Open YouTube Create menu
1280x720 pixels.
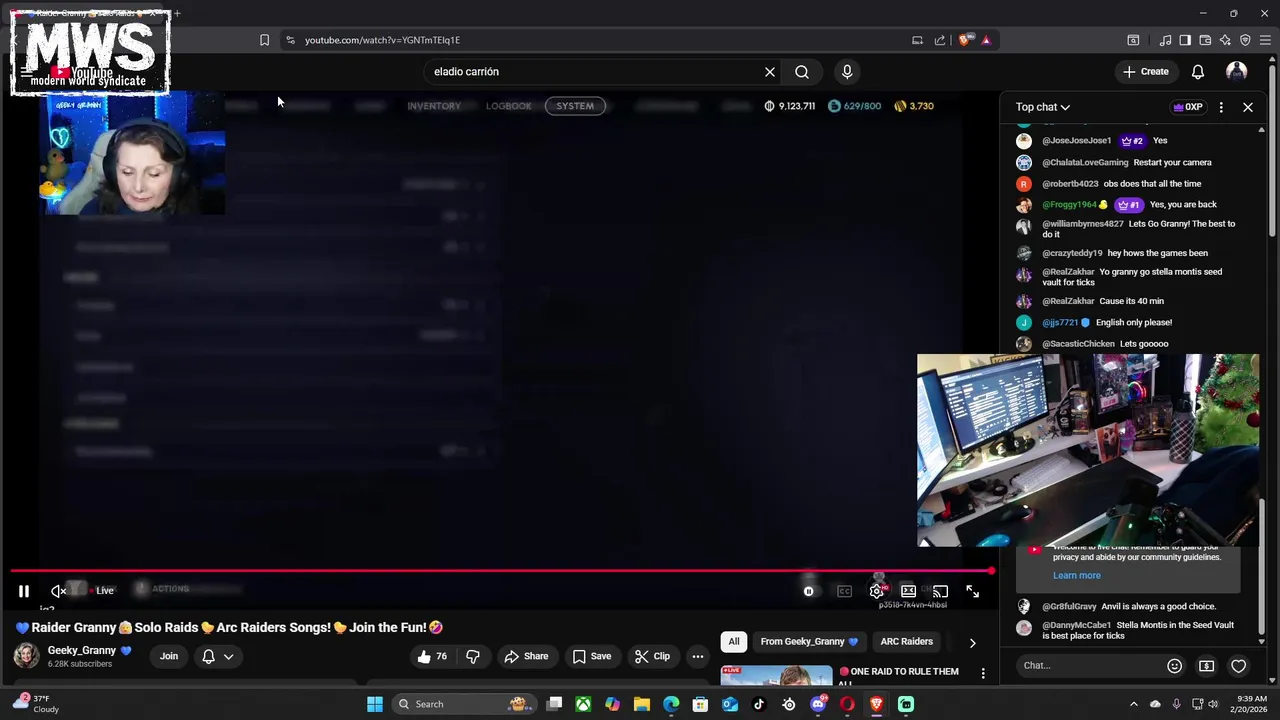pyautogui.click(x=1146, y=72)
